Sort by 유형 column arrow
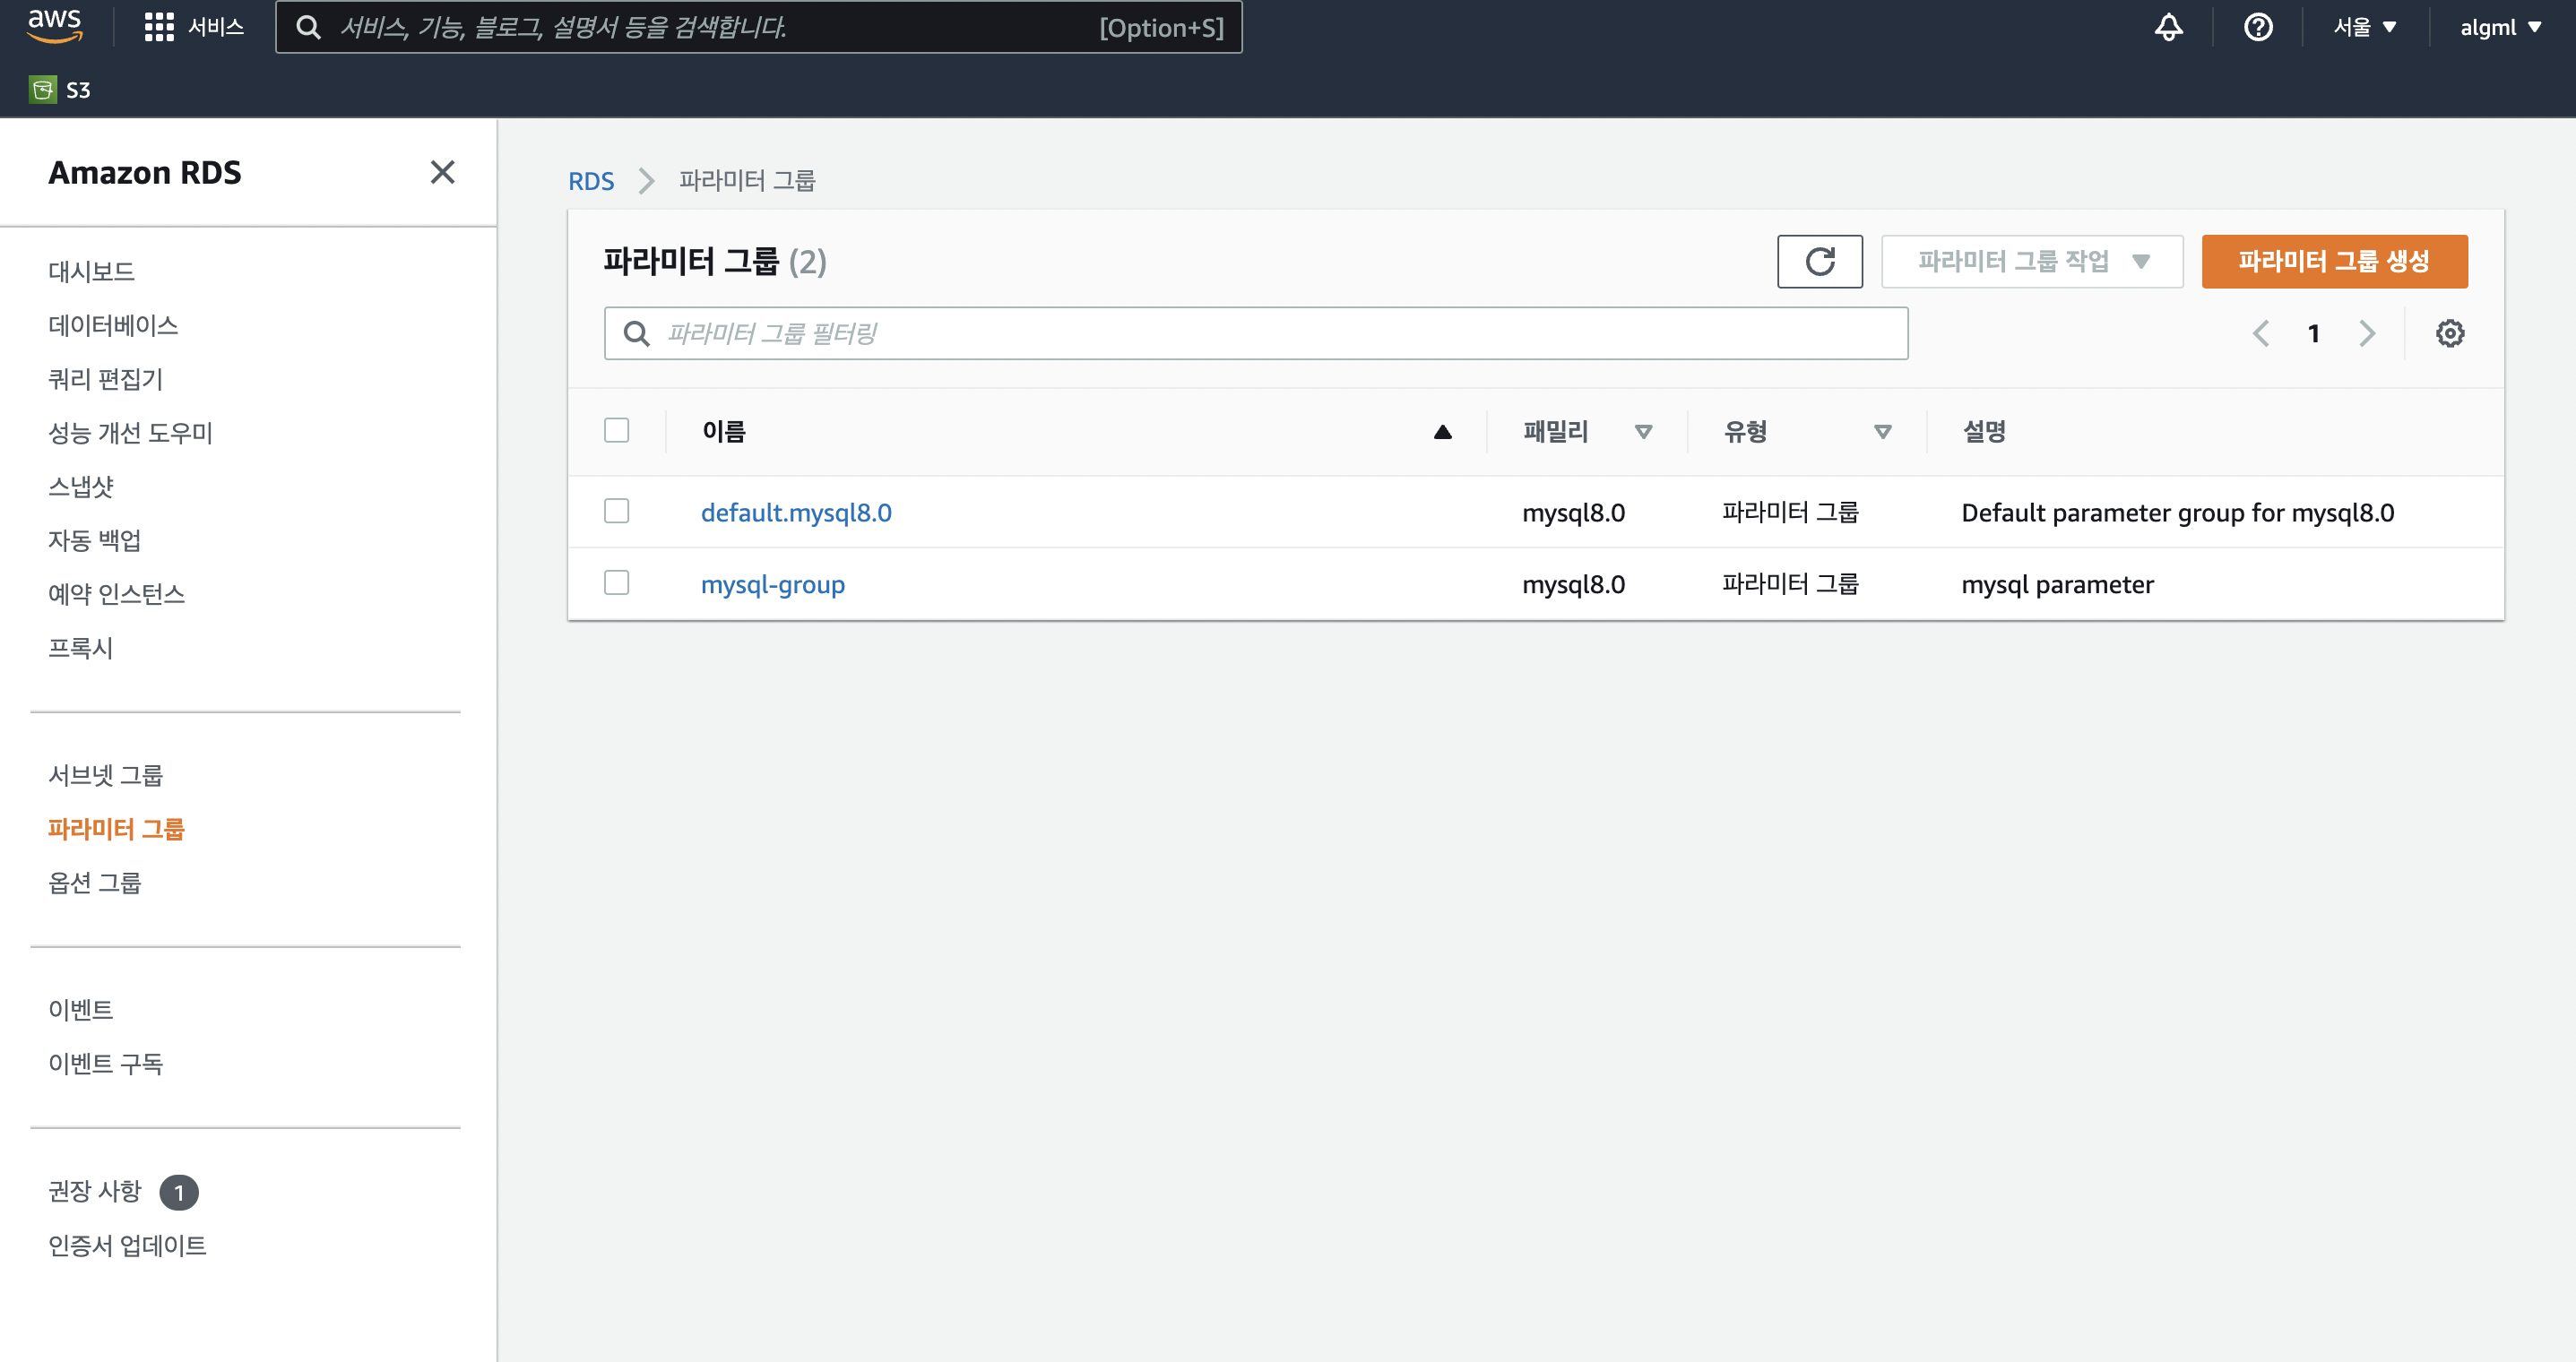The height and width of the screenshot is (1362, 2576). [x=1883, y=432]
